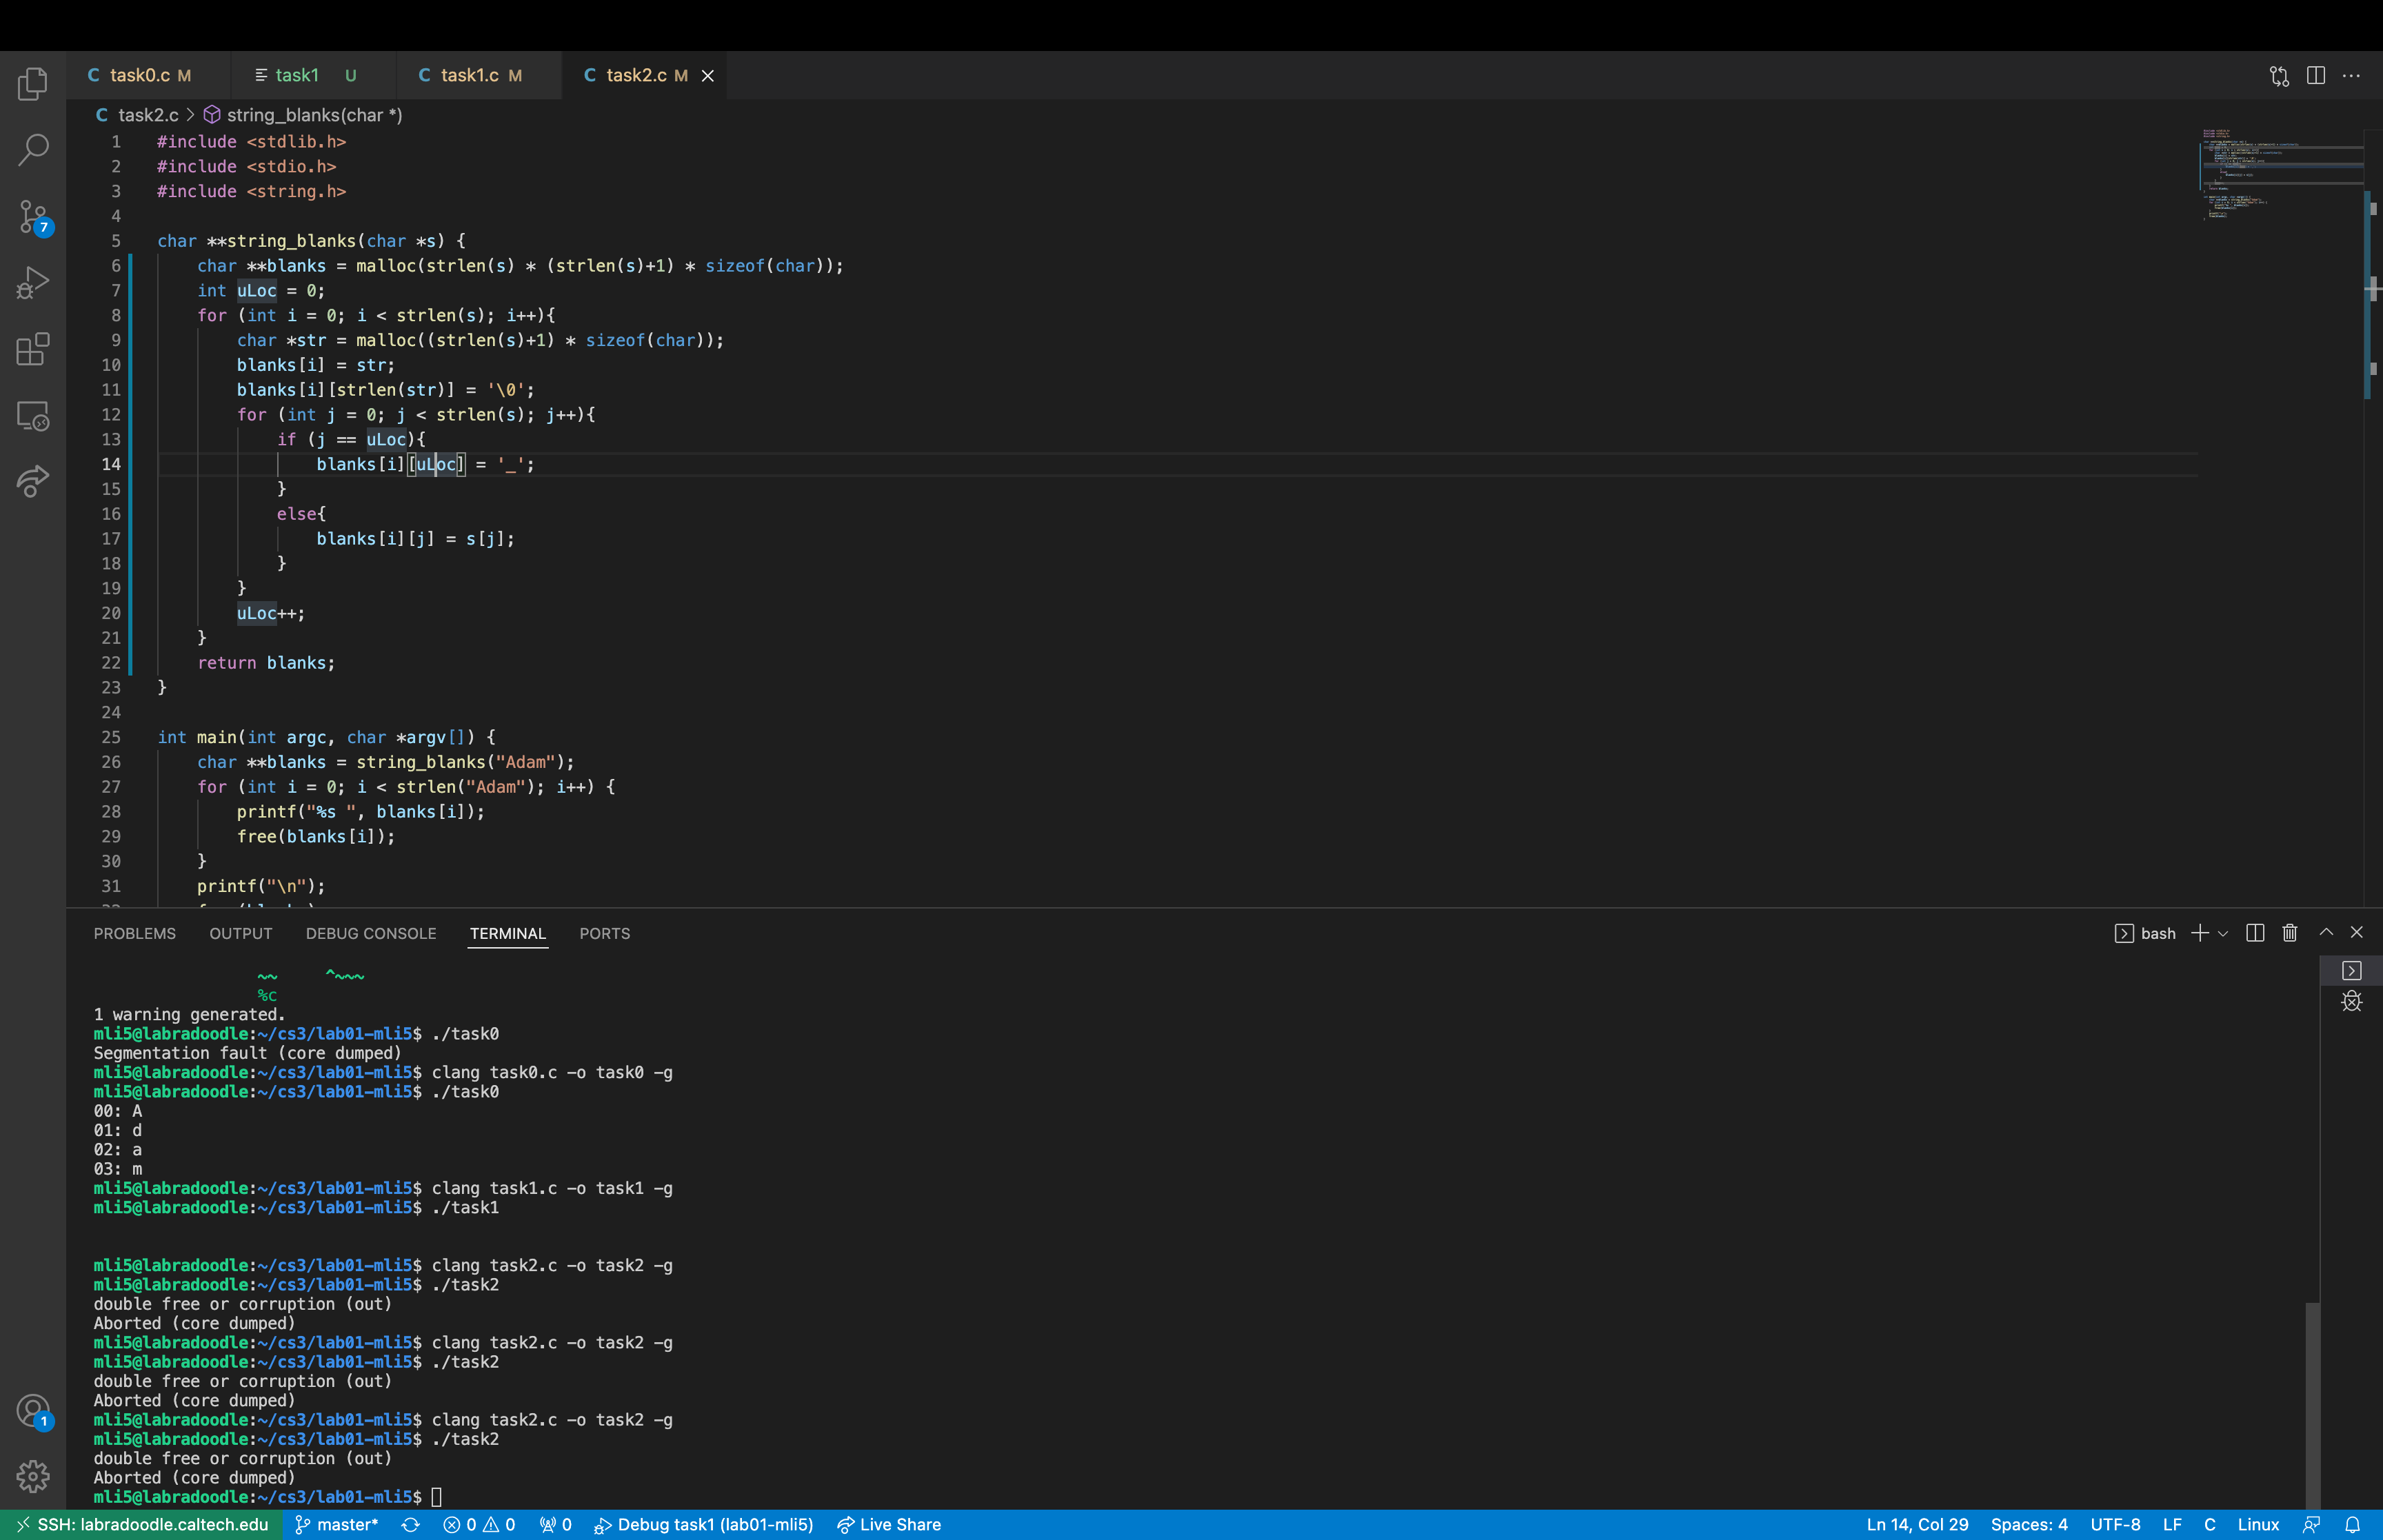Image resolution: width=2383 pixels, height=1540 pixels.
Task: Split the editor to the right
Action: tap(2315, 76)
